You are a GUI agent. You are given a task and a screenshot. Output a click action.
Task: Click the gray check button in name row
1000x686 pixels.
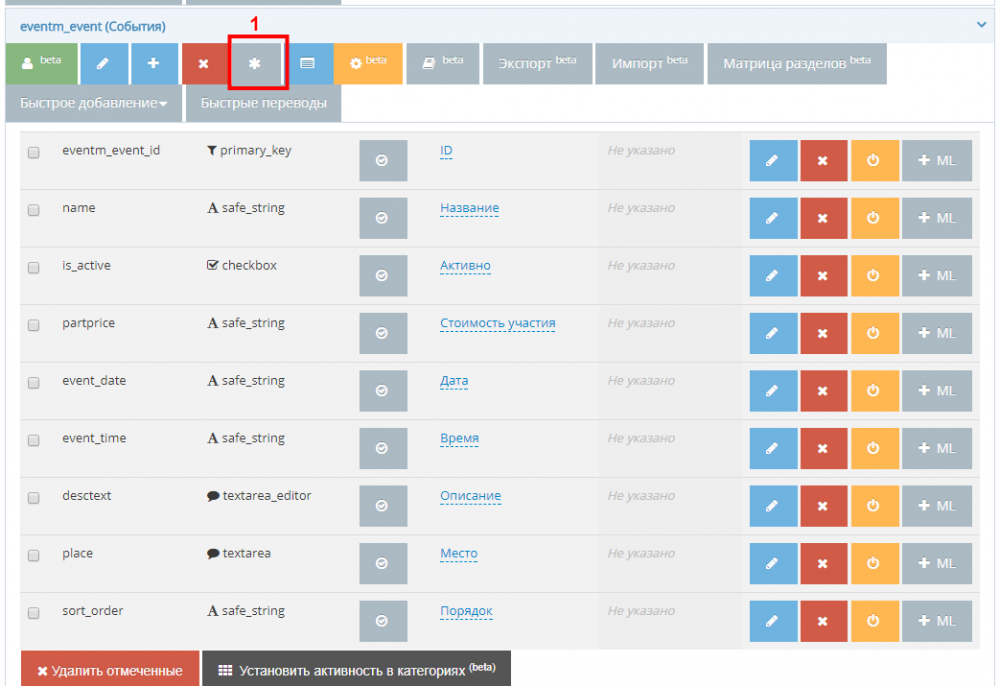(382, 218)
